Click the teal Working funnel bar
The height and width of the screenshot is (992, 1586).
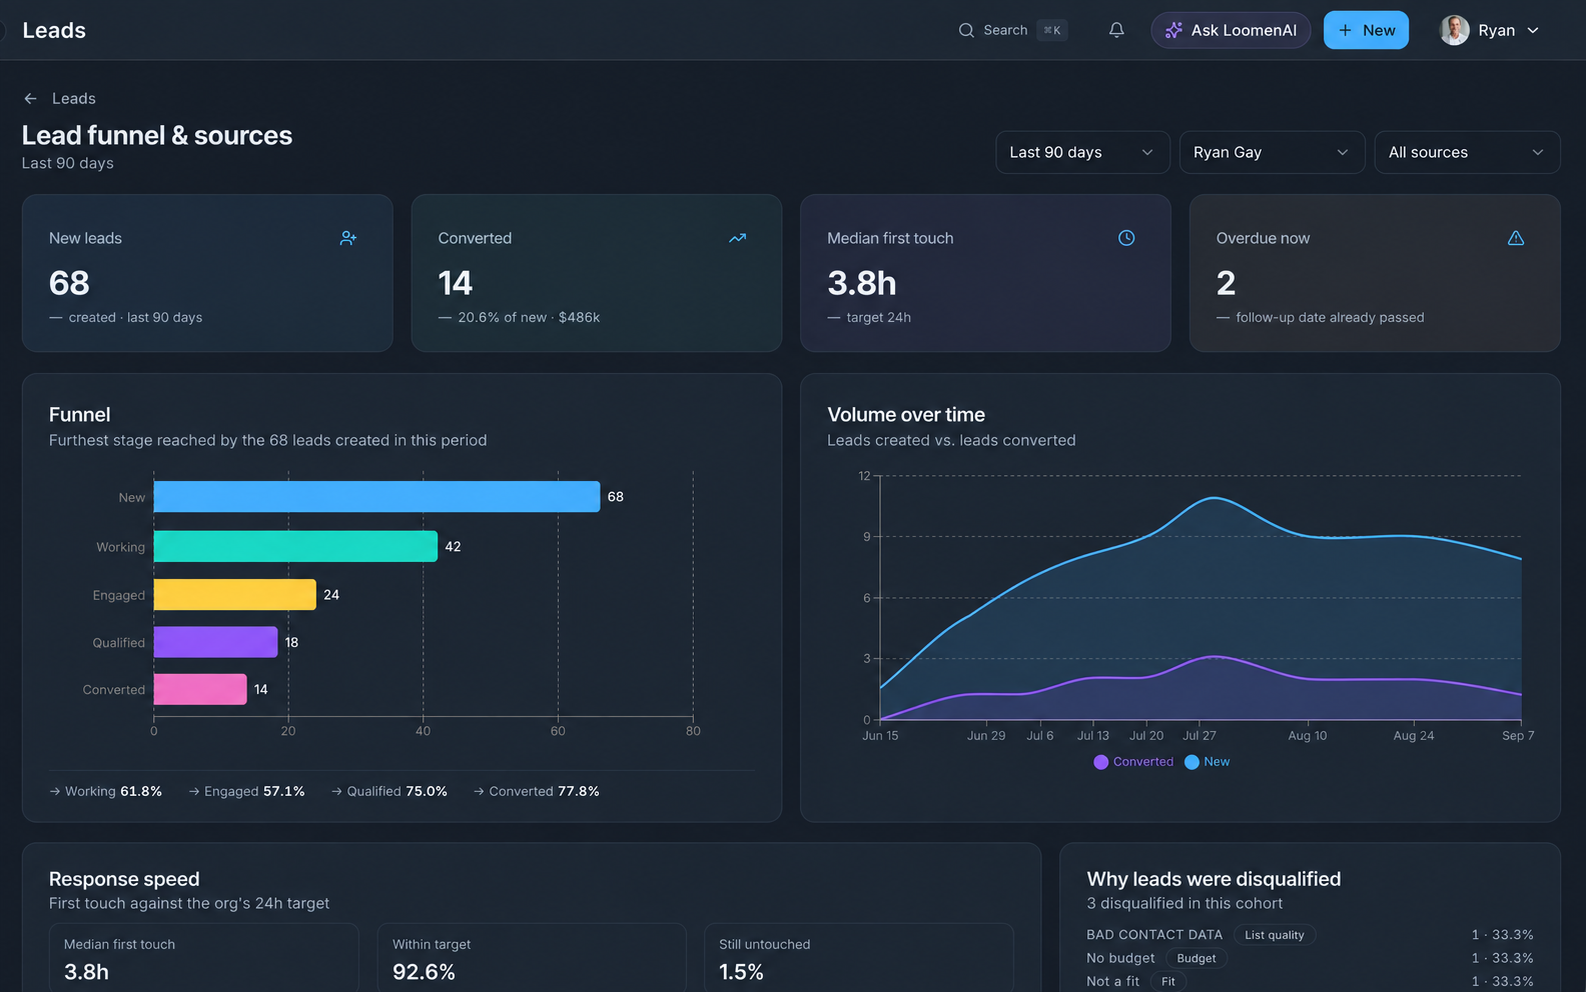(x=295, y=546)
